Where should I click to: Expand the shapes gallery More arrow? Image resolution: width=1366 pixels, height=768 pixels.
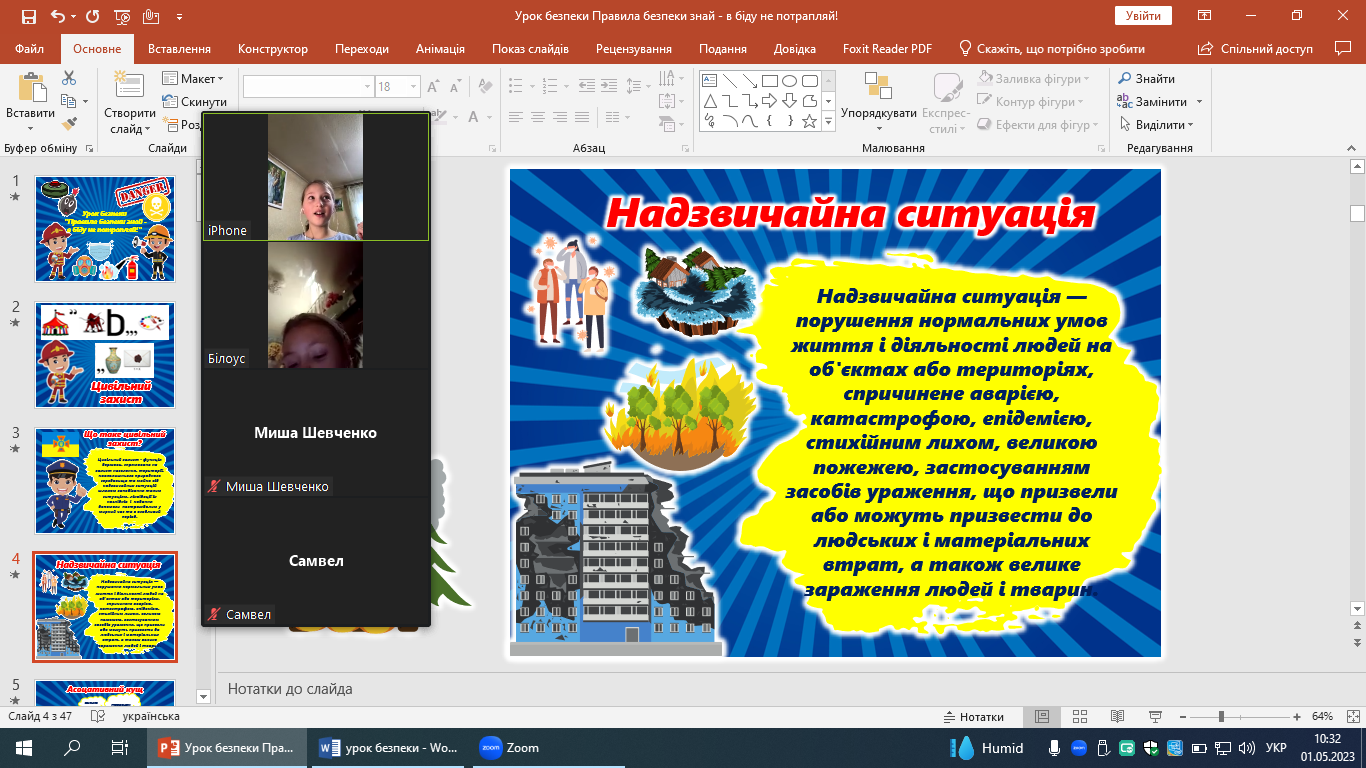829,121
